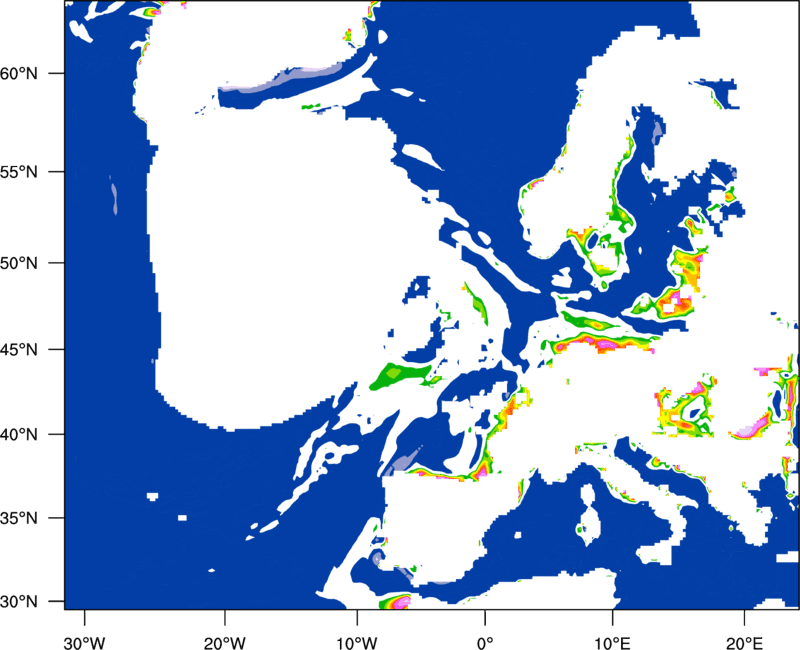Click the tick mark beside 50°N

click(57, 263)
